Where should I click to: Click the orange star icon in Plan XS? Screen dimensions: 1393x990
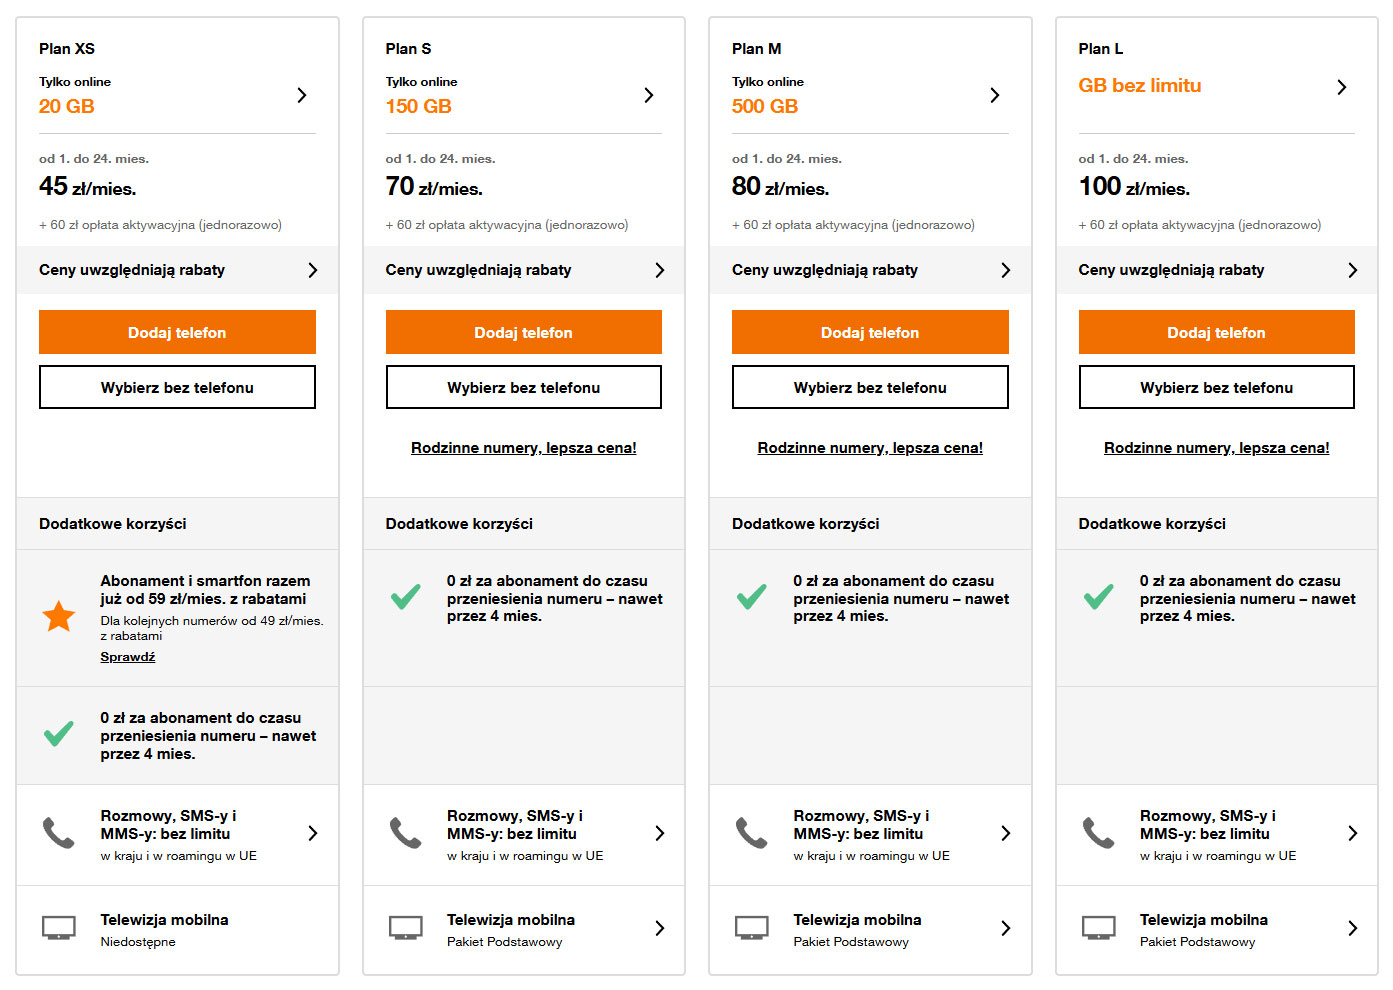[x=59, y=617]
